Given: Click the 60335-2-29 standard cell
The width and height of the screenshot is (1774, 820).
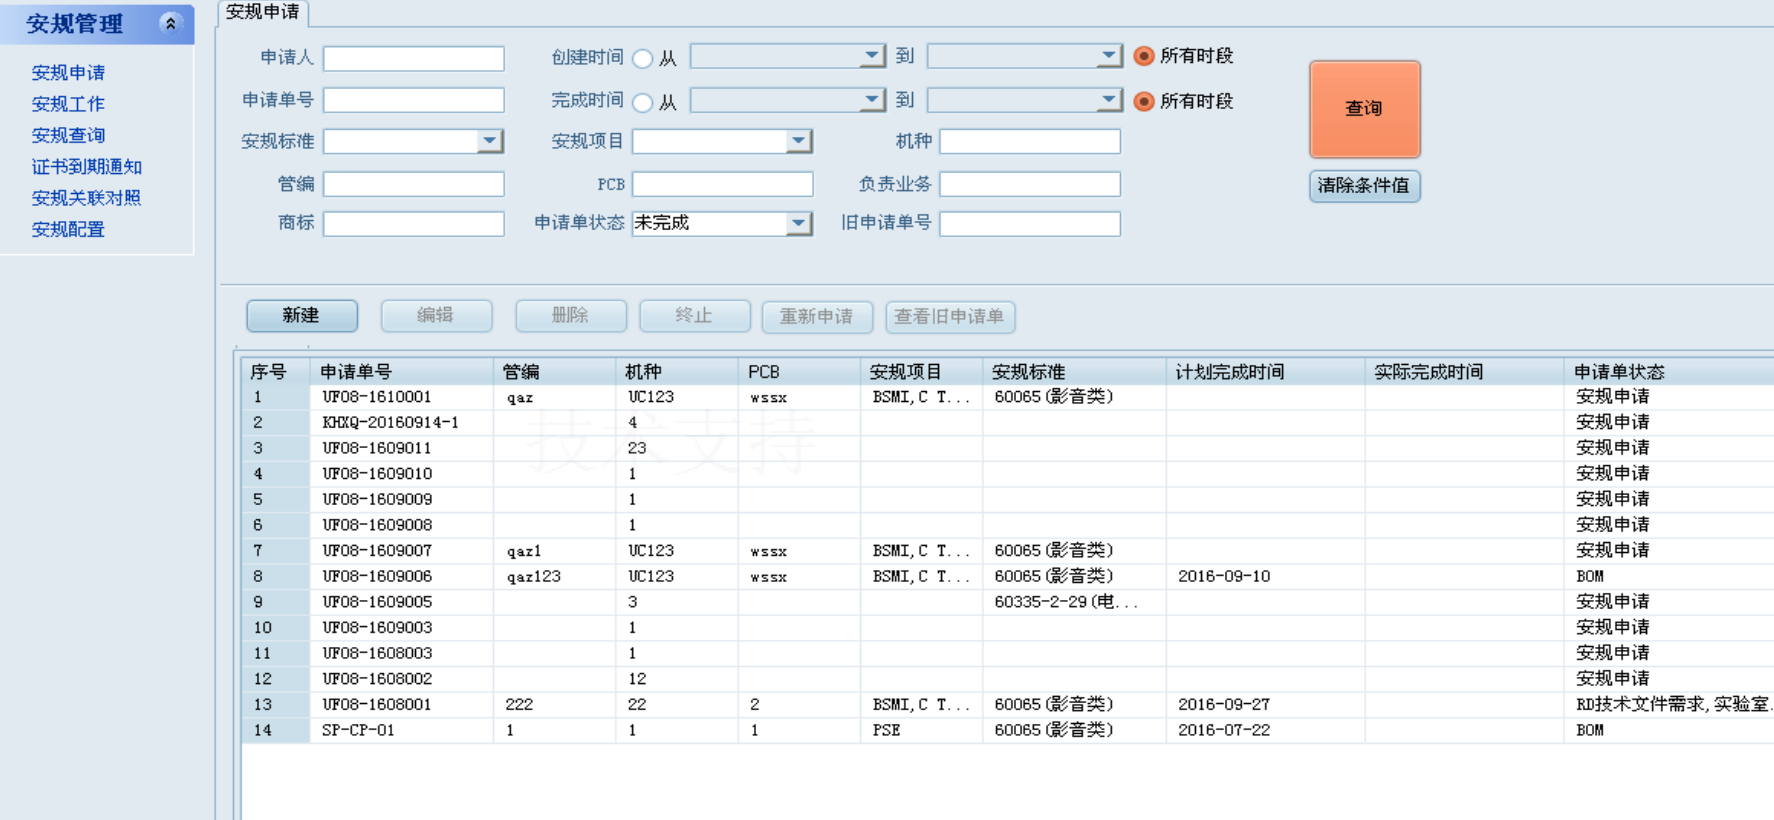Looking at the screenshot, I should point(1075,602).
